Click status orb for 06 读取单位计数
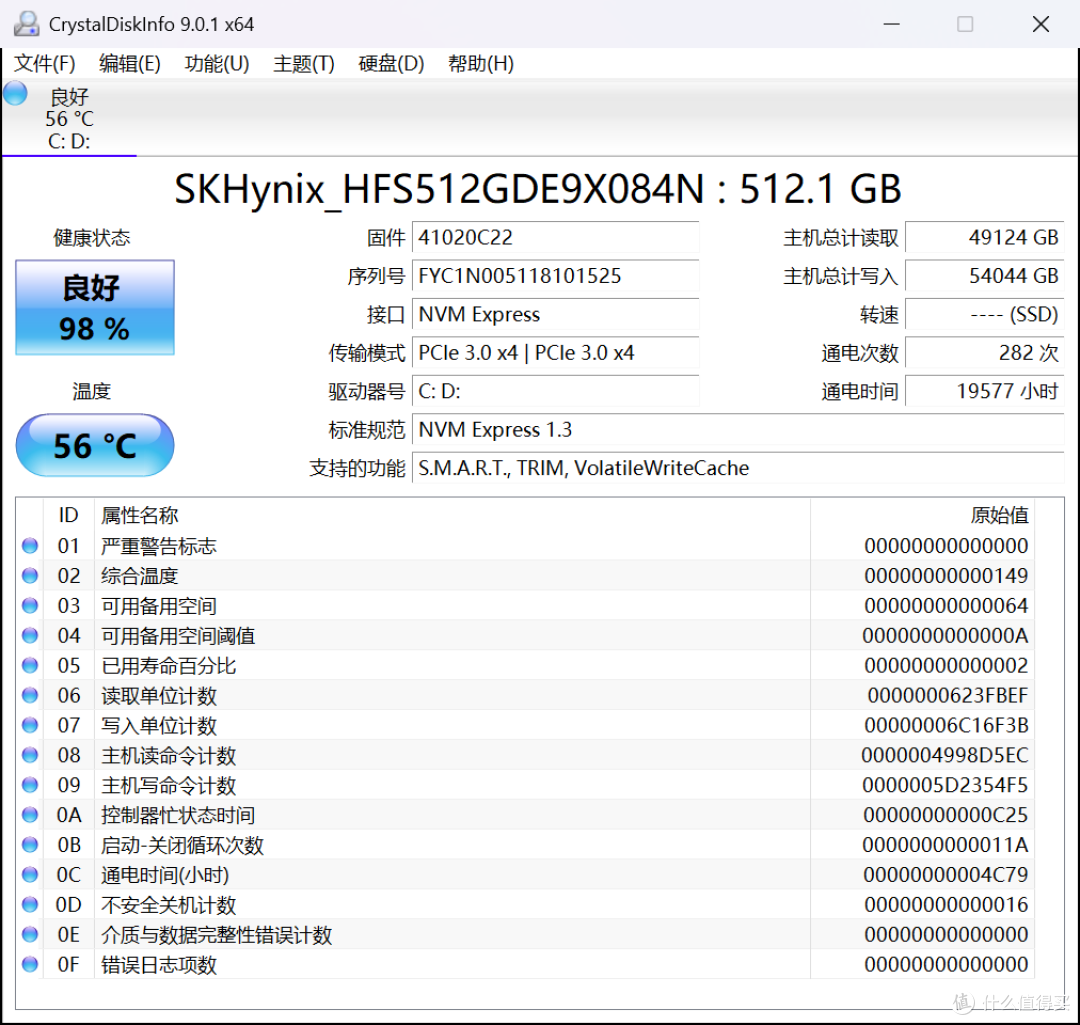 [x=30, y=695]
